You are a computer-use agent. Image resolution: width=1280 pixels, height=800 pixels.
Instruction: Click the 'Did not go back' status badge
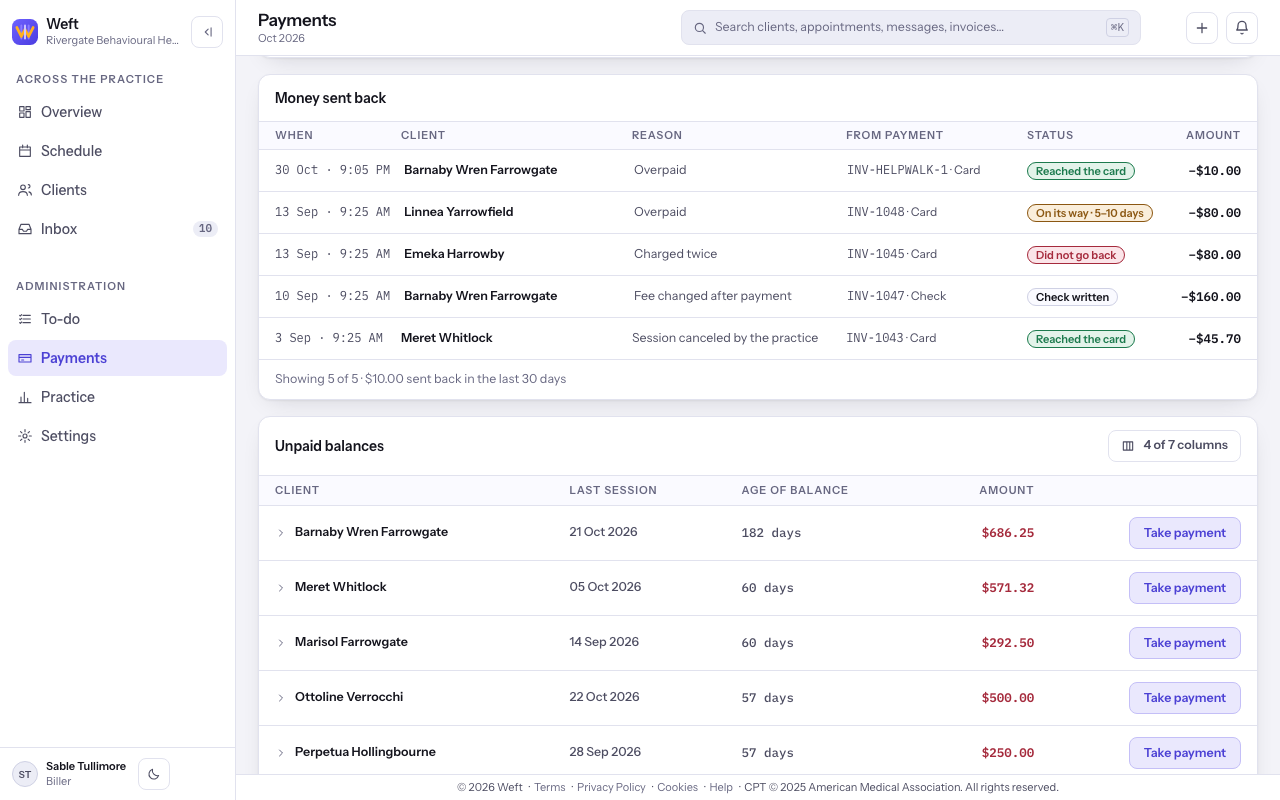pos(1076,255)
